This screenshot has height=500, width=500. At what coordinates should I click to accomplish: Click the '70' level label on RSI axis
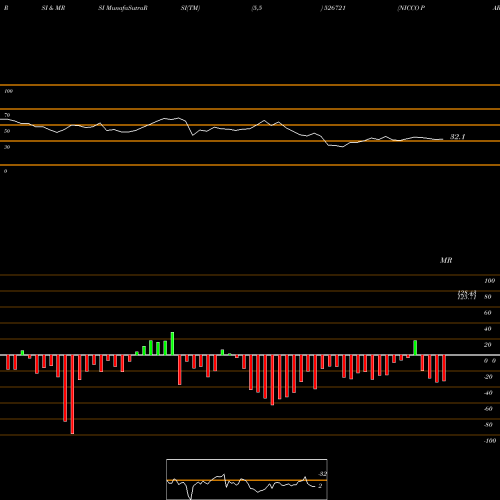[x=7, y=115]
